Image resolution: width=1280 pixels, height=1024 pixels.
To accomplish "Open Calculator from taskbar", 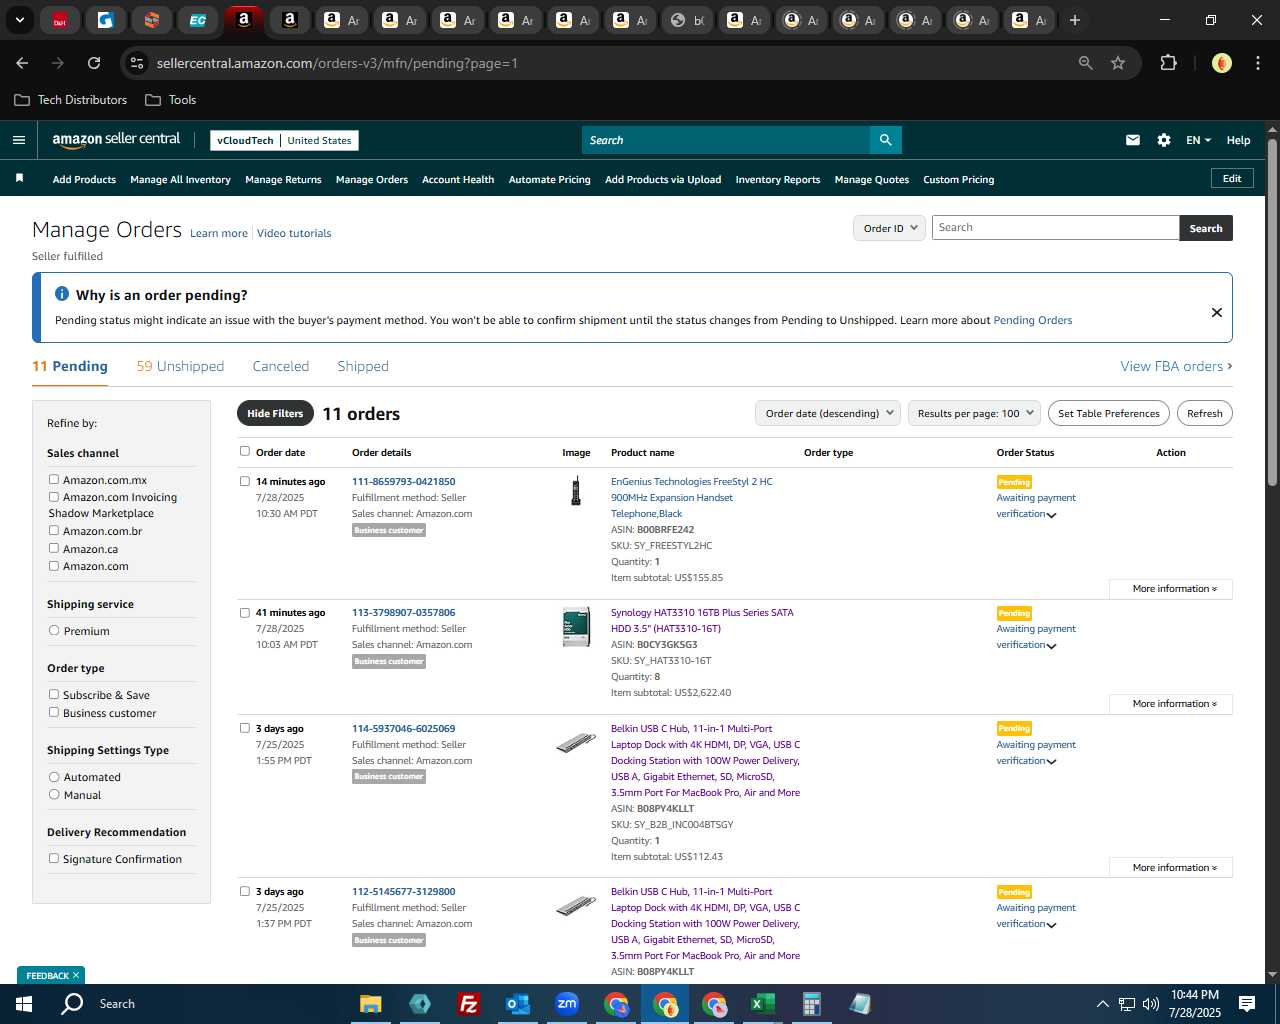I will tap(811, 1004).
